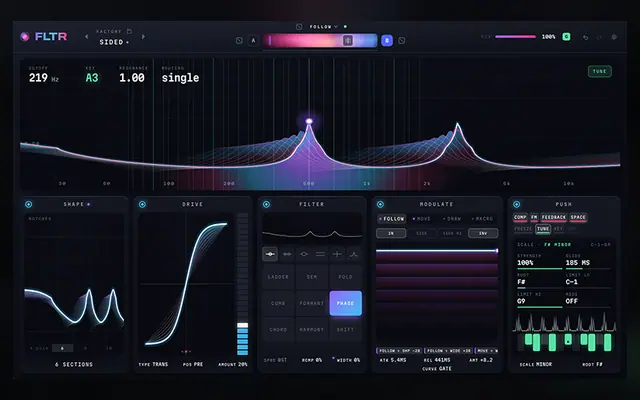Go to the next preset with right arrow

click(143, 37)
